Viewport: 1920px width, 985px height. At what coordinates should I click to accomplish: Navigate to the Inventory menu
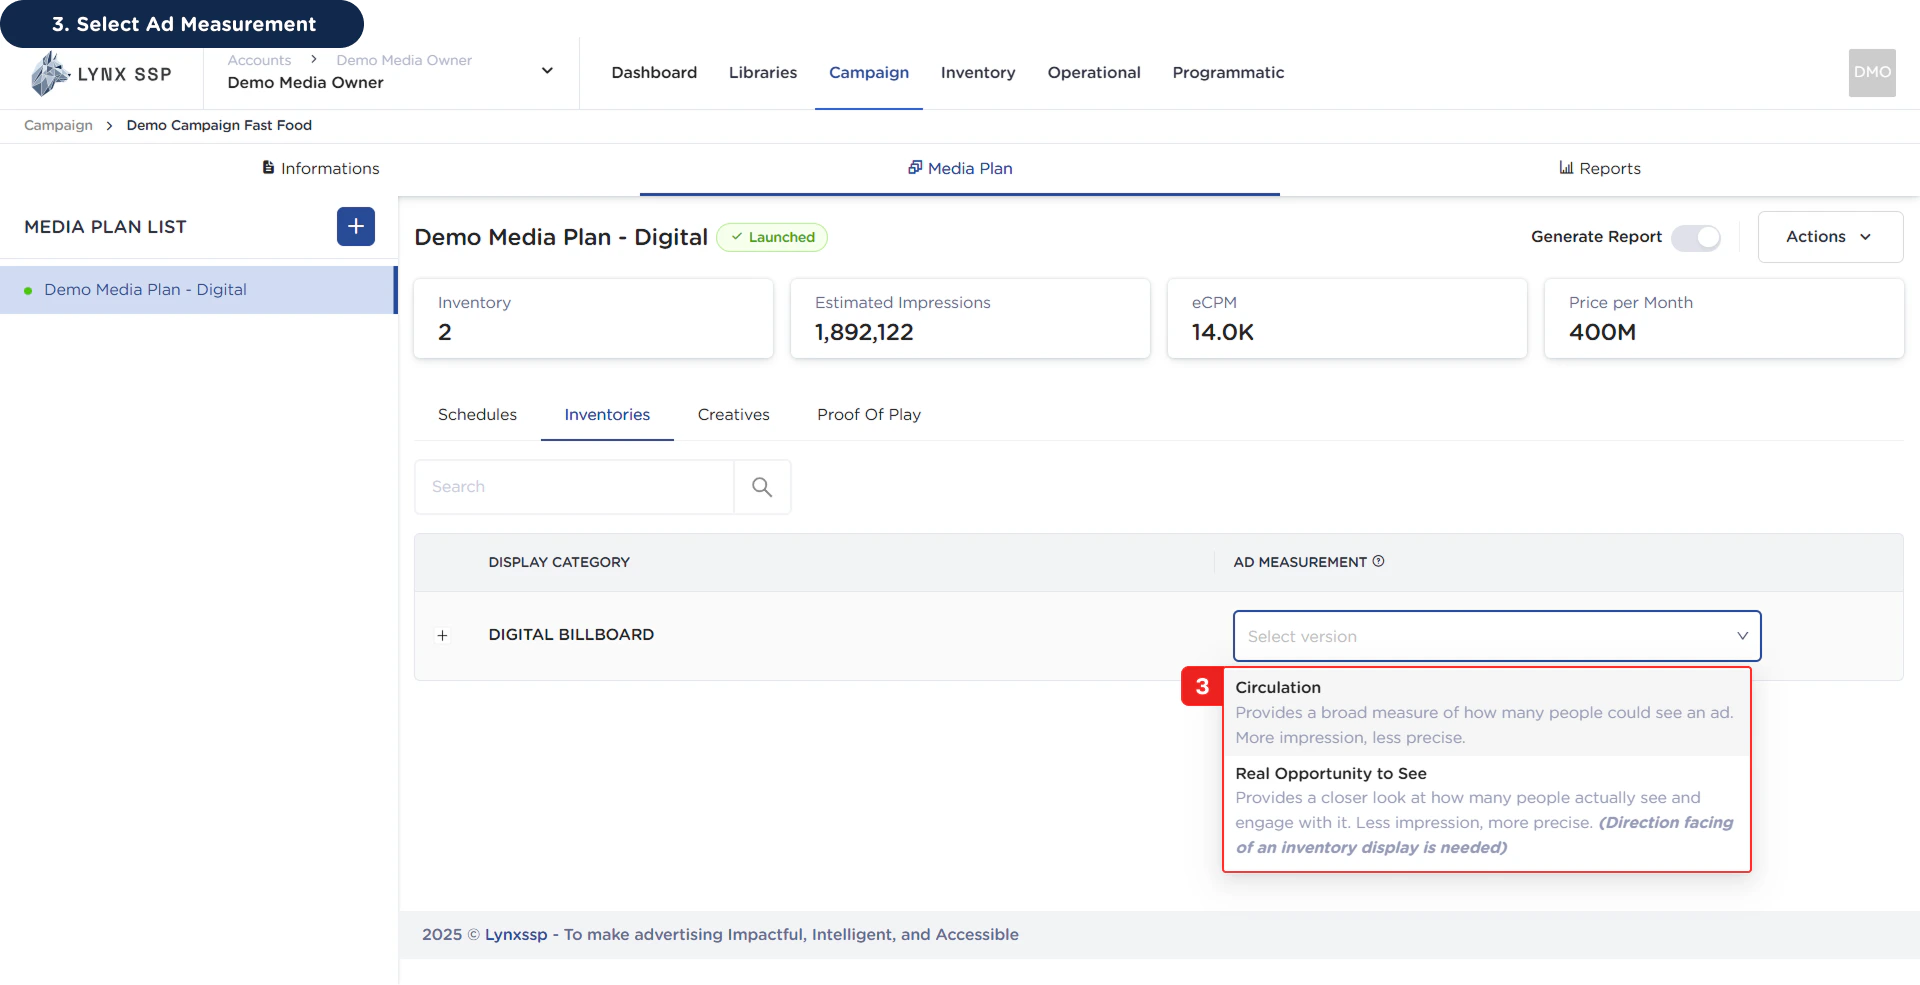tap(977, 72)
